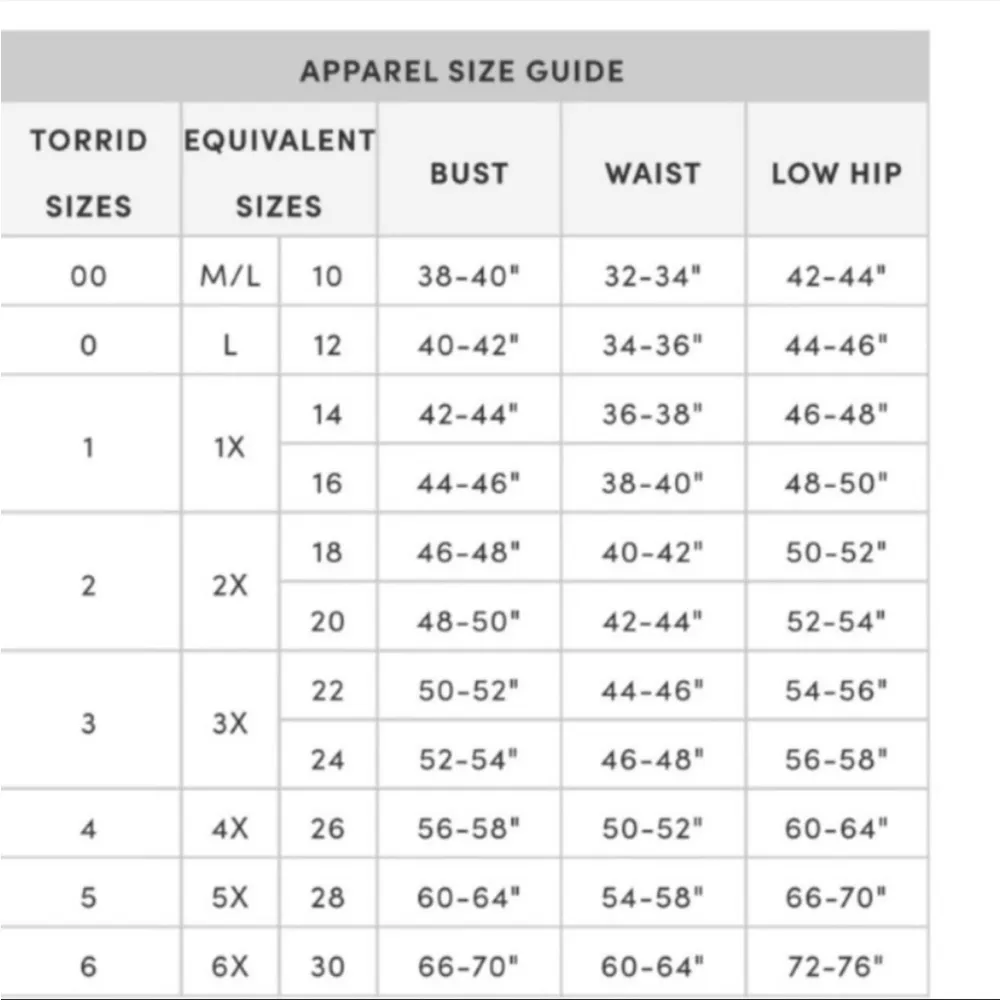Click the LOW HIP column header
Image resolution: width=1000 pixels, height=1000 pixels.
(836, 173)
